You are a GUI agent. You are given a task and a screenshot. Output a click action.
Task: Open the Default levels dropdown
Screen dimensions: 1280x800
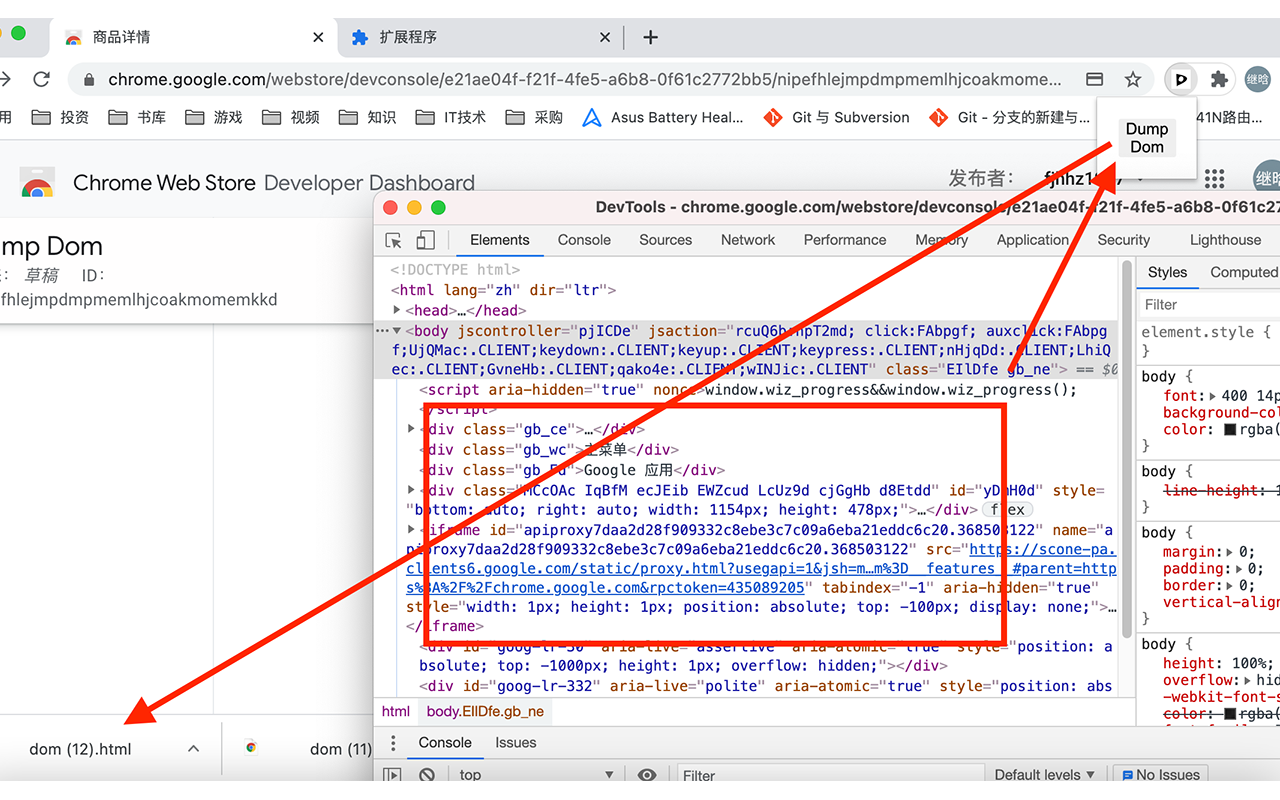[x=1045, y=775]
